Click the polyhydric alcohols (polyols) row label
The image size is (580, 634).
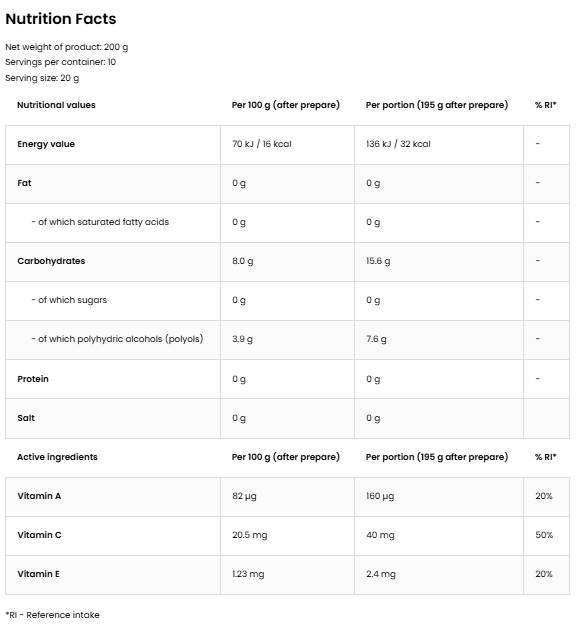pos(117,339)
